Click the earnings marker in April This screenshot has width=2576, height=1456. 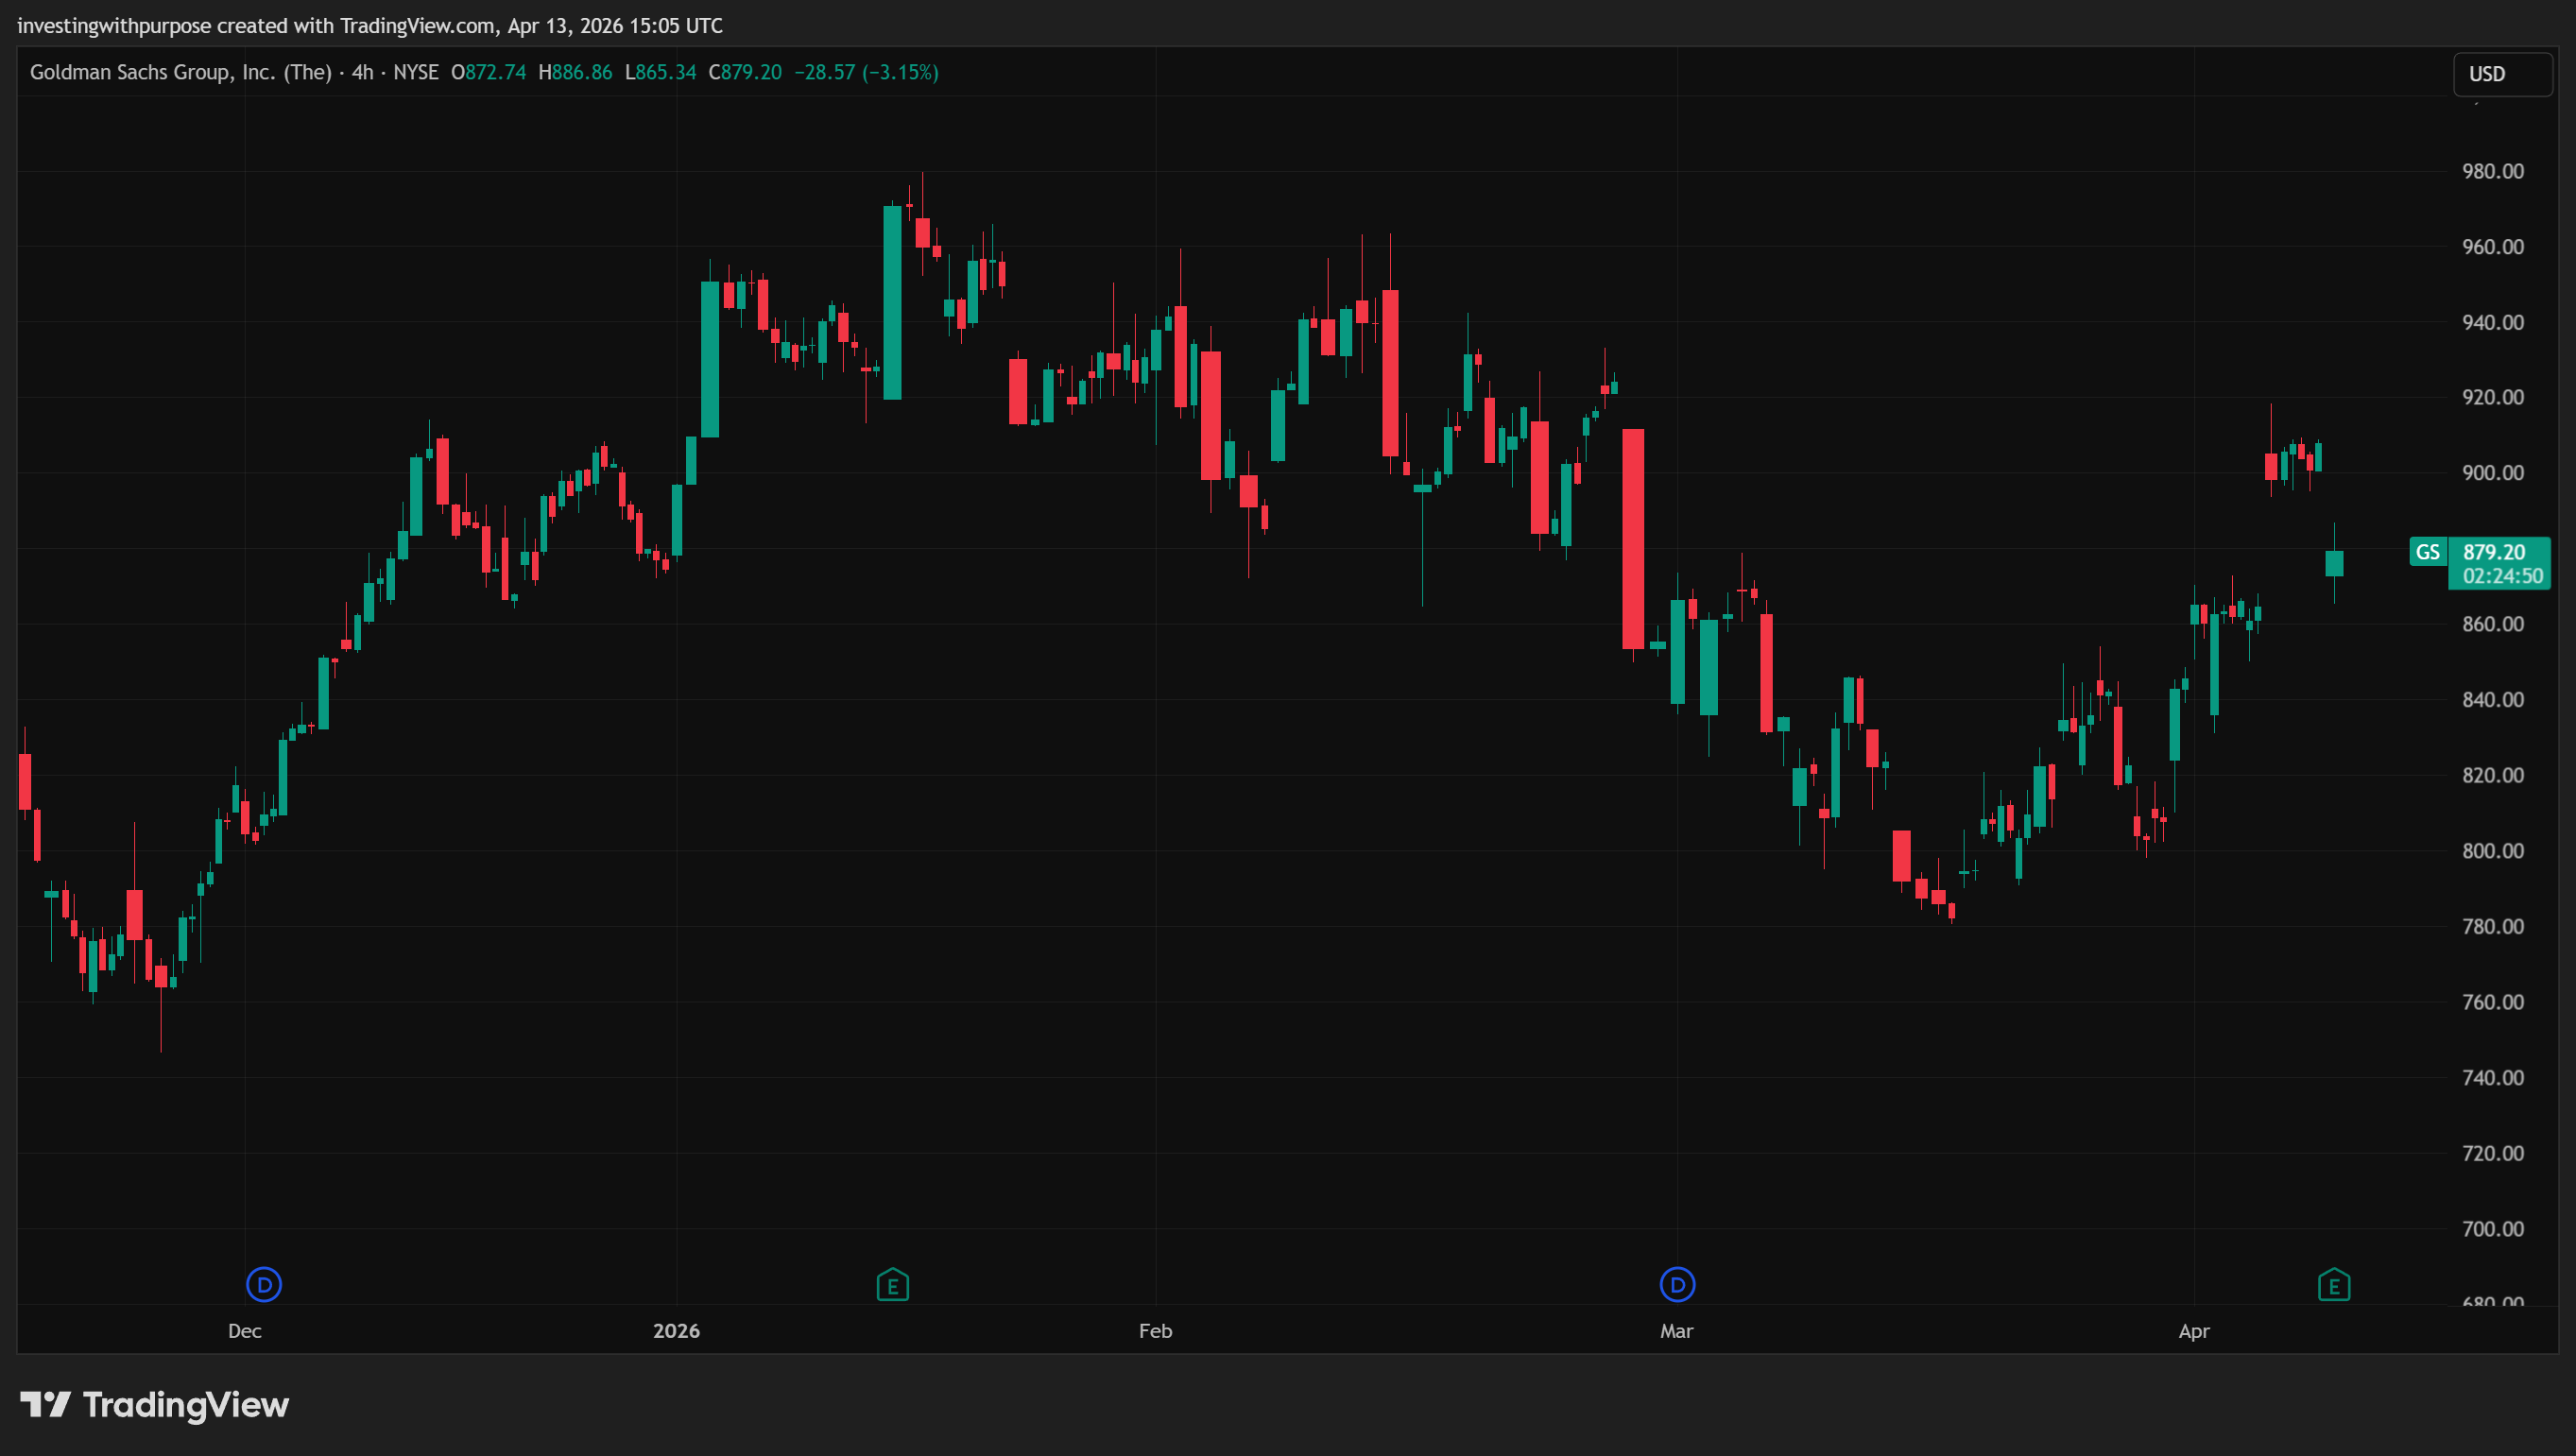point(2334,1284)
